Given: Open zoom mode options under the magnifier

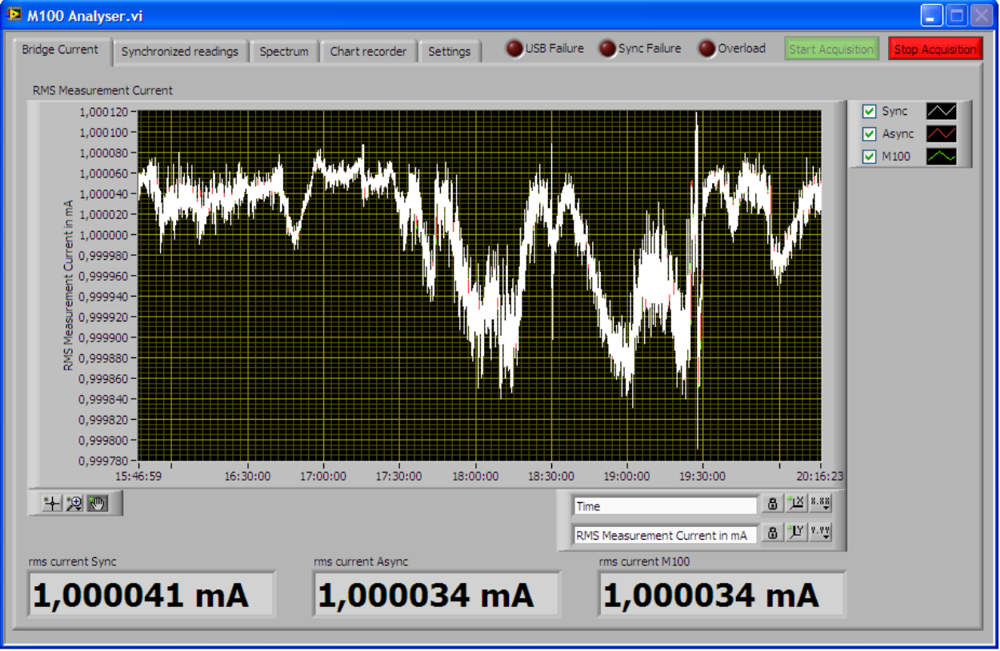Looking at the screenshot, I should 78,510.
